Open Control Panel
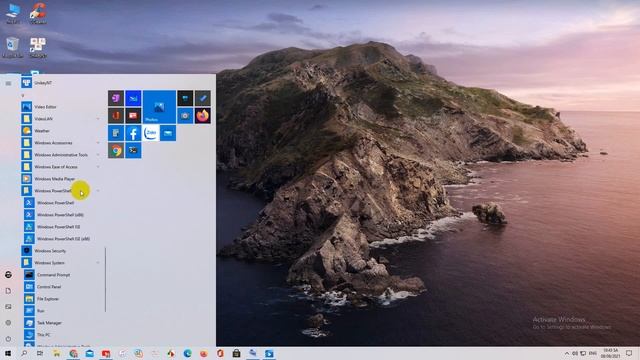640x360 pixels. click(61, 287)
